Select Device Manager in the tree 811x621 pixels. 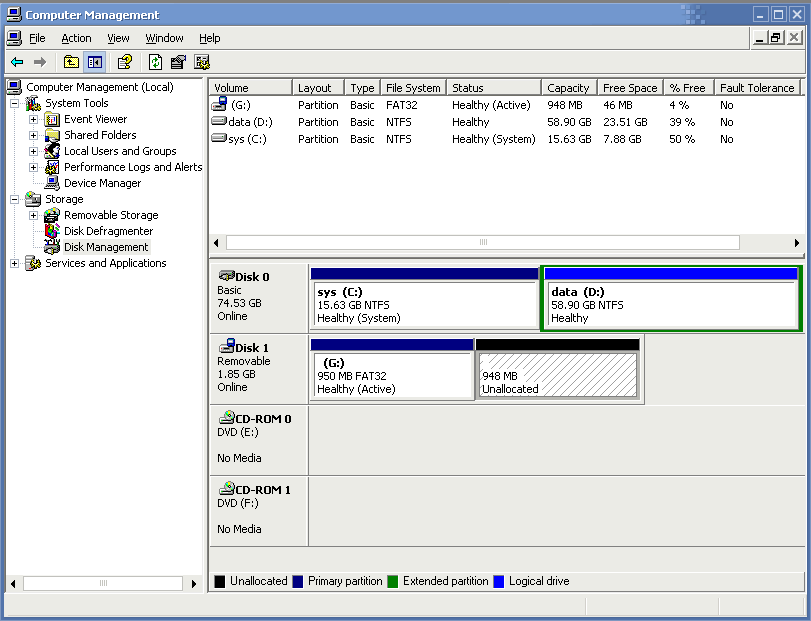(x=102, y=183)
